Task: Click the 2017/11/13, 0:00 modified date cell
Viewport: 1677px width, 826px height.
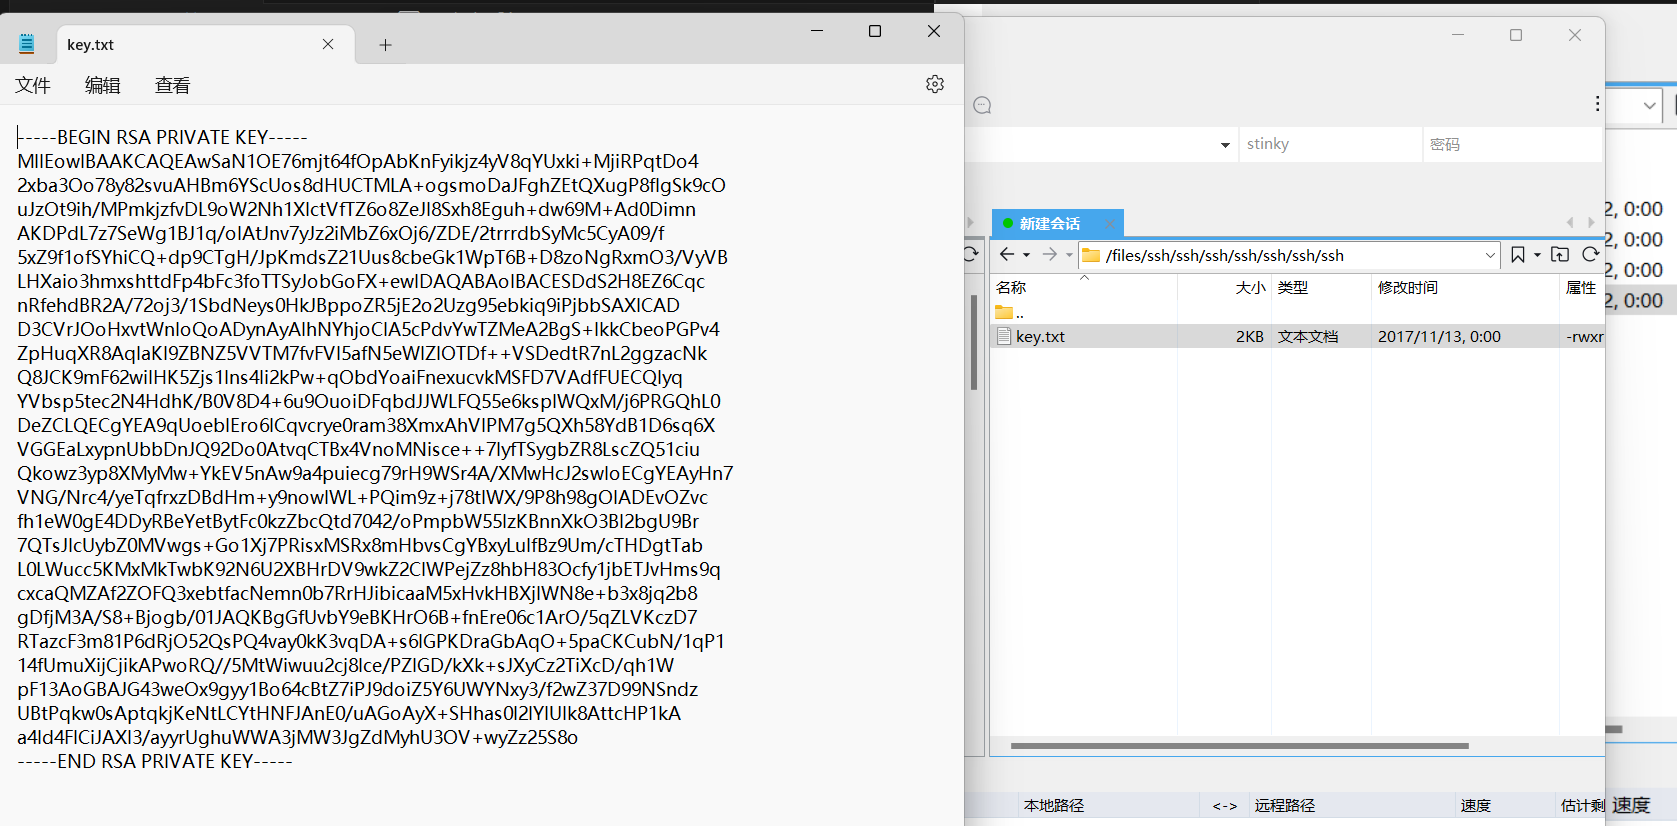Action: [1439, 337]
